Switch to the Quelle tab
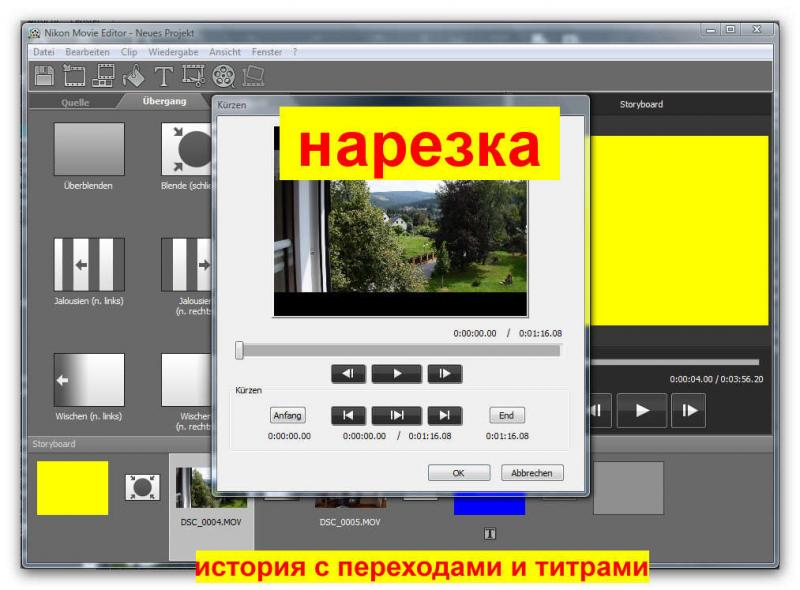Viewport: 800px width, 590px height. [x=76, y=102]
